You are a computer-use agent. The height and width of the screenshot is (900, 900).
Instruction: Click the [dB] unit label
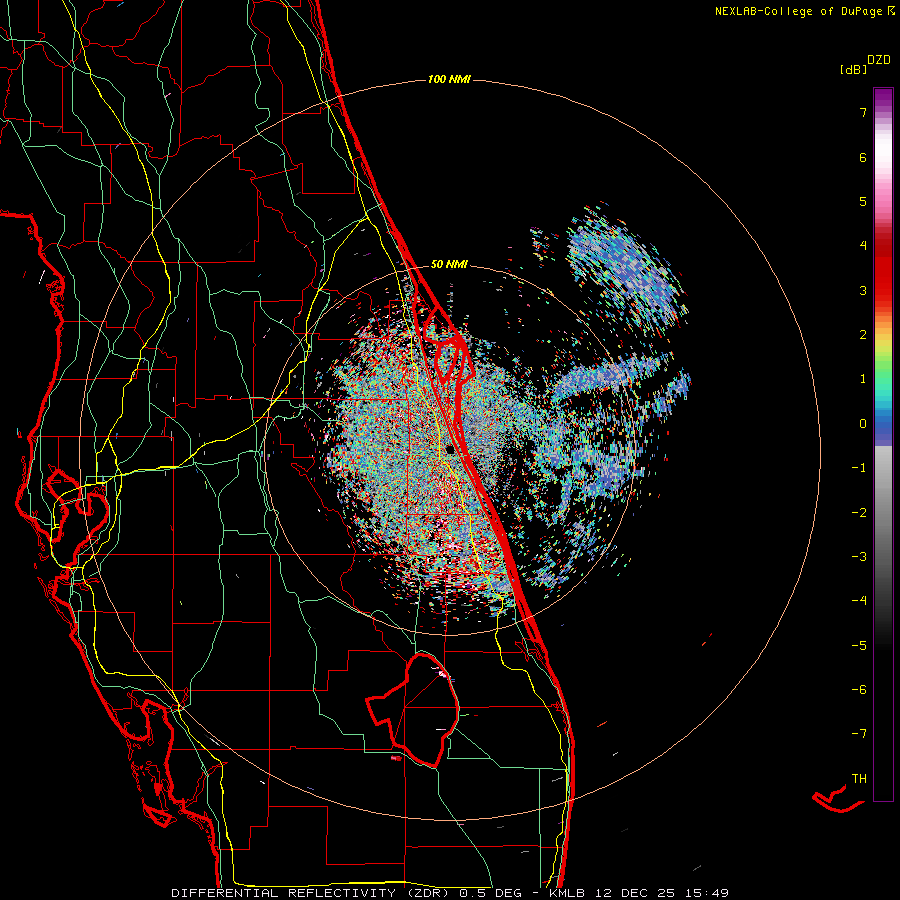coord(853,69)
